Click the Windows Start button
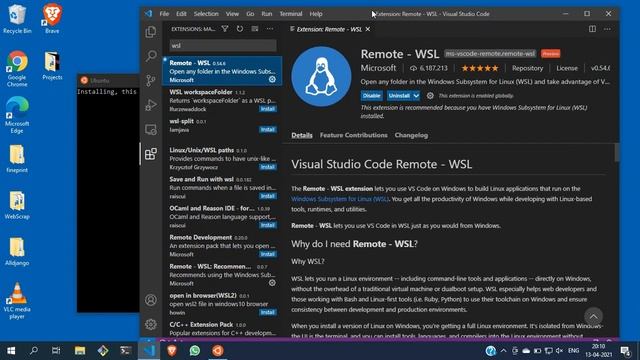The width and height of the screenshot is (640, 360). pyautogui.click(x=11, y=351)
